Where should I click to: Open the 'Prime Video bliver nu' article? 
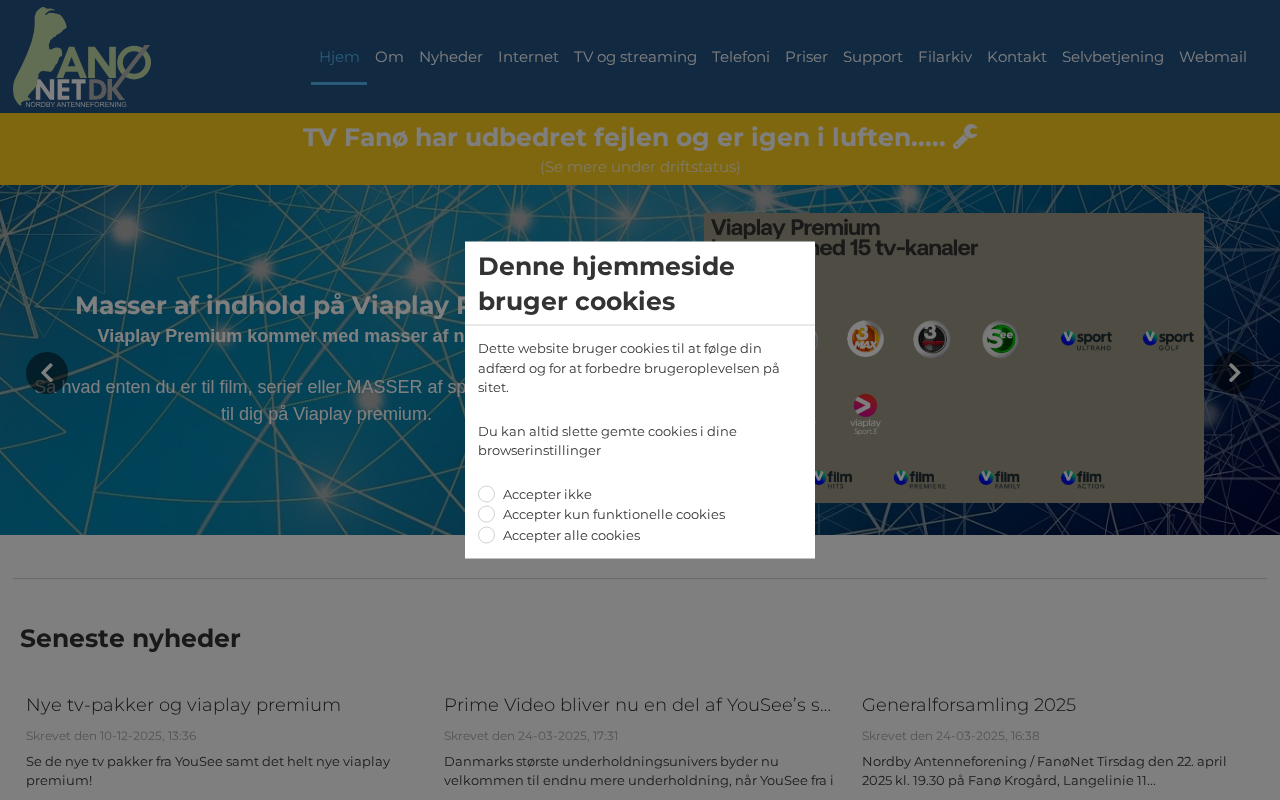[x=638, y=705]
